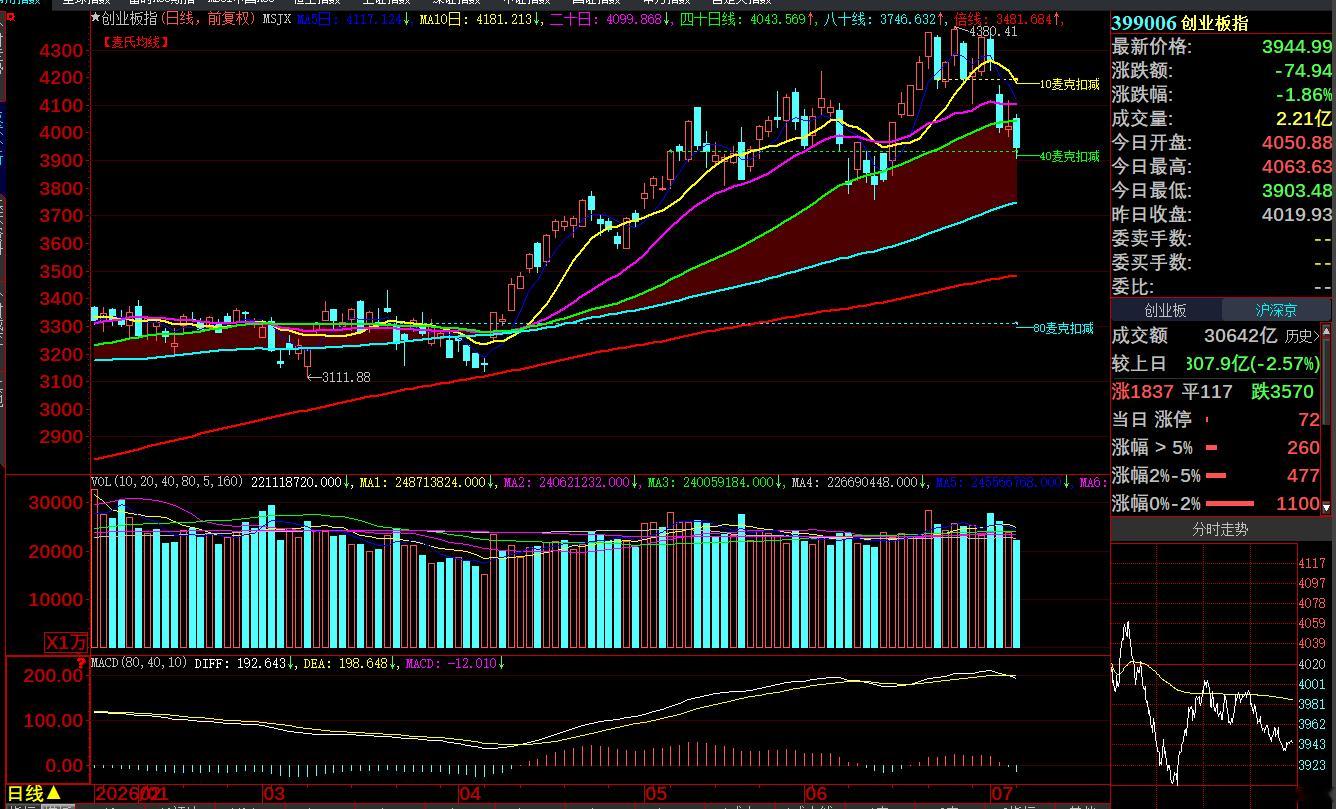
Task: Click the 3500 price axis label
Action: tap(61, 271)
